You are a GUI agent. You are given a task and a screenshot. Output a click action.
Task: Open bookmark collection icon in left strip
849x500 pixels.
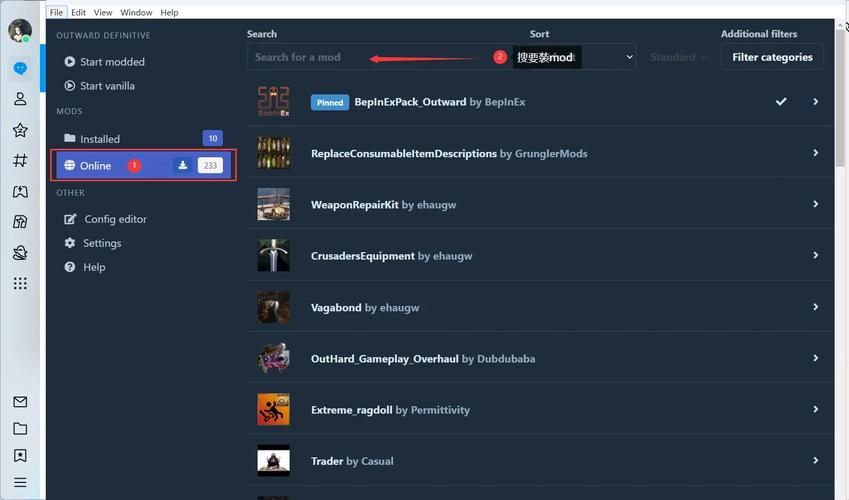click(20, 456)
